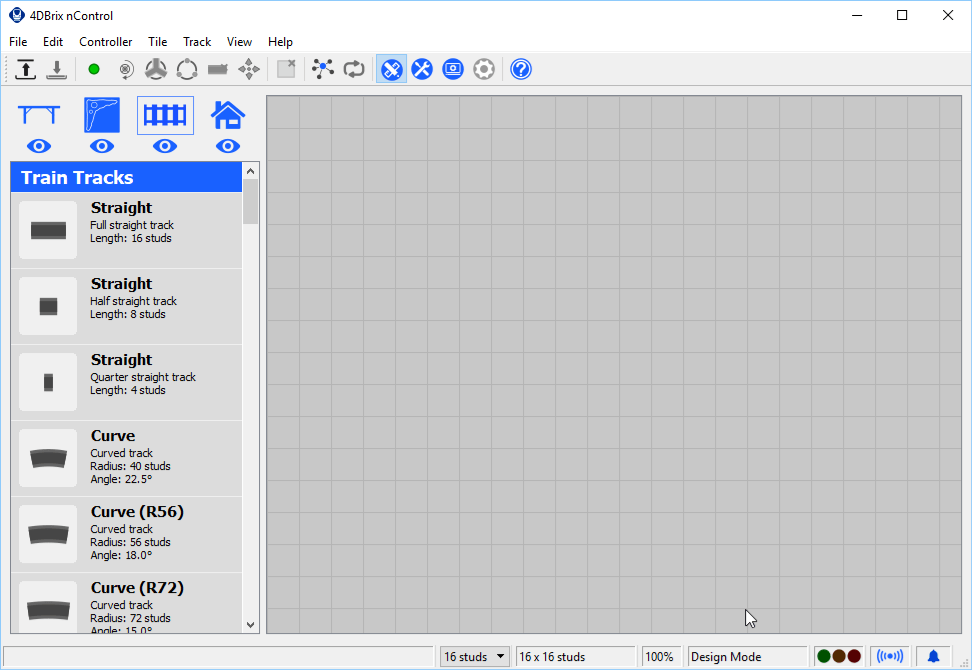Click the notification bell icon
The image size is (972, 670).
point(933,656)
